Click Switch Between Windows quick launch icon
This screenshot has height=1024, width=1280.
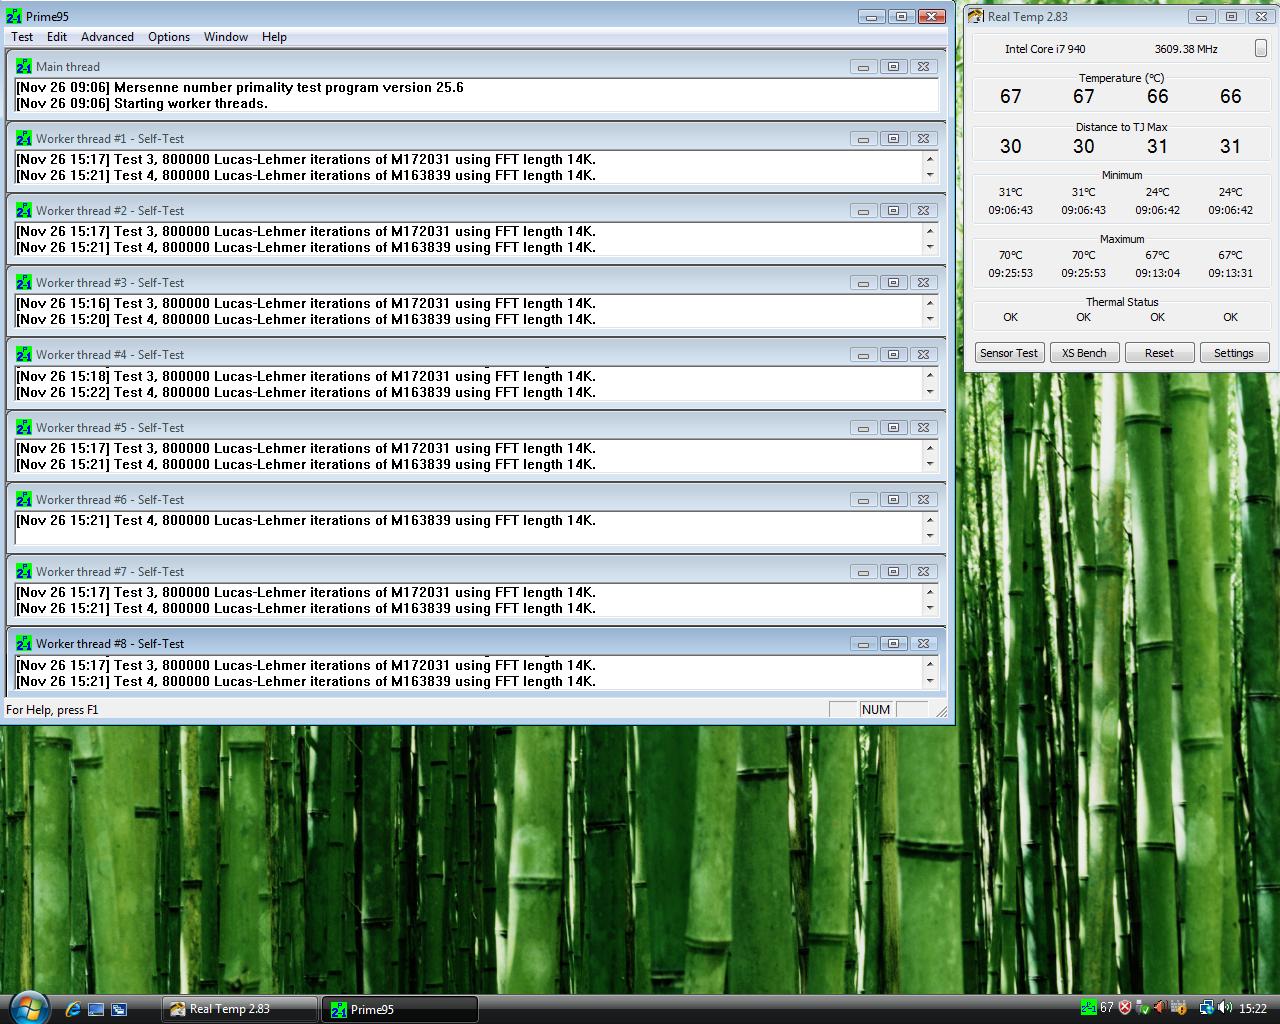pos(119,1009)
